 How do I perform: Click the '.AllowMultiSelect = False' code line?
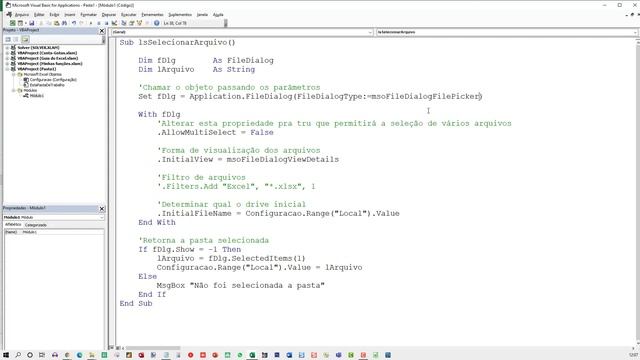[x=215, y=133]
